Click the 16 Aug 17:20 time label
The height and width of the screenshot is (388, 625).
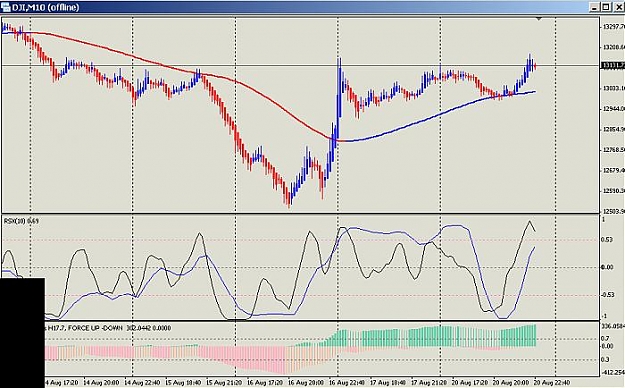tap(265, 382)
